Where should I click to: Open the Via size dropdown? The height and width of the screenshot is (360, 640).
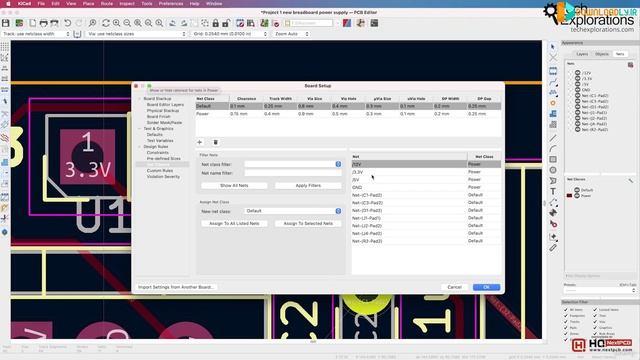136,34
